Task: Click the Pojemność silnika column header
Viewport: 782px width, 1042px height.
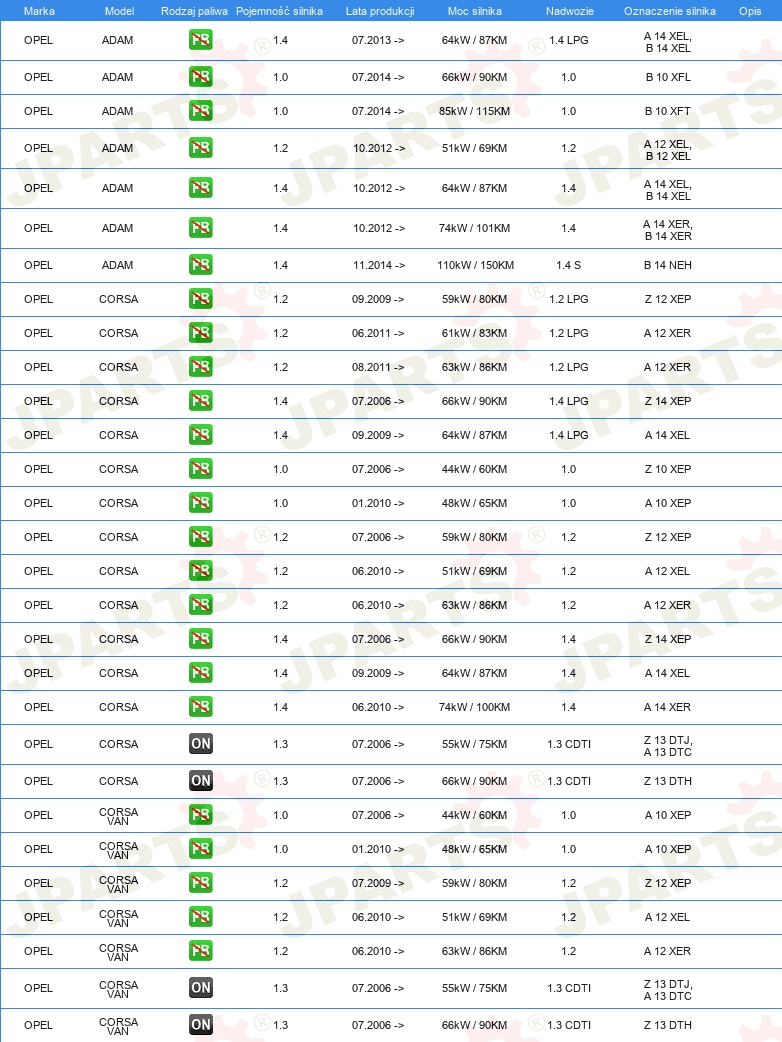Action: (x=280, y=11)
